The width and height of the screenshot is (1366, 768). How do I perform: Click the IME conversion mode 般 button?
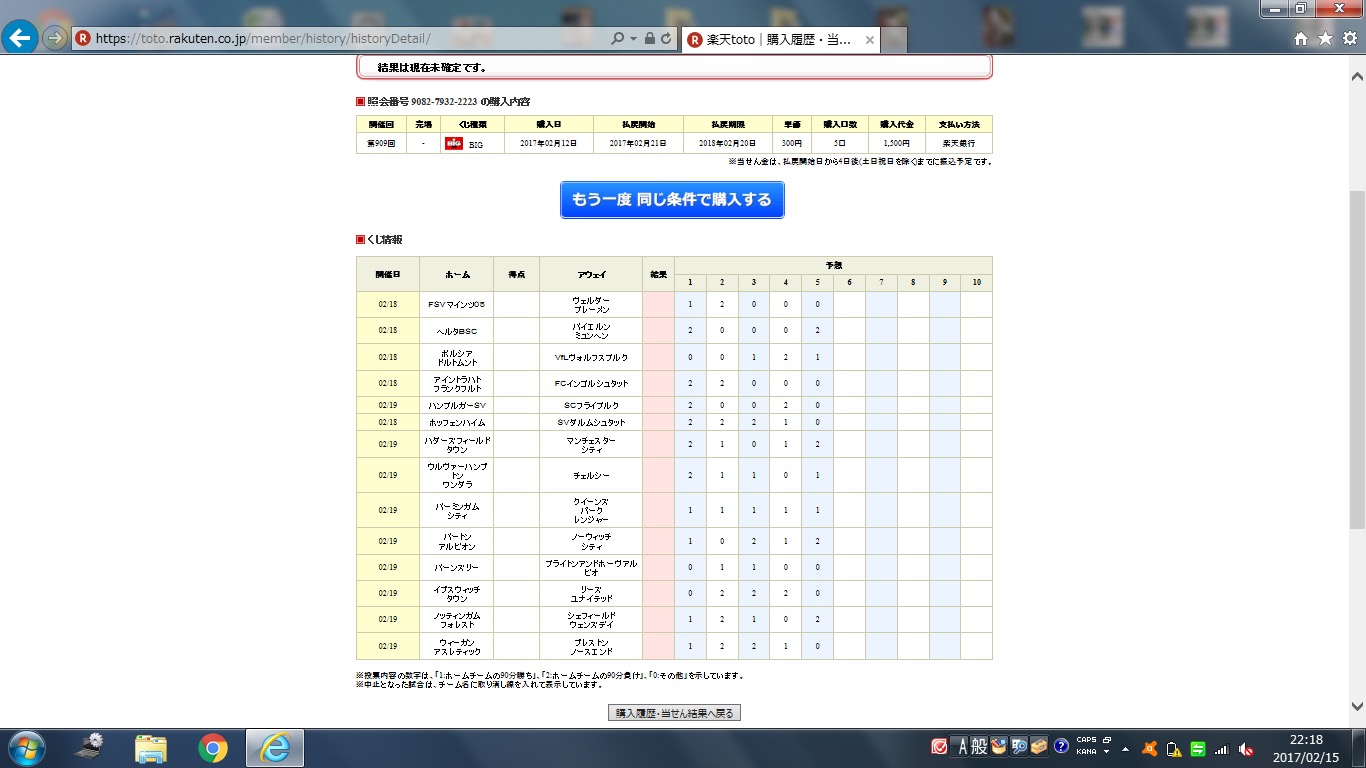pos(979,747)
